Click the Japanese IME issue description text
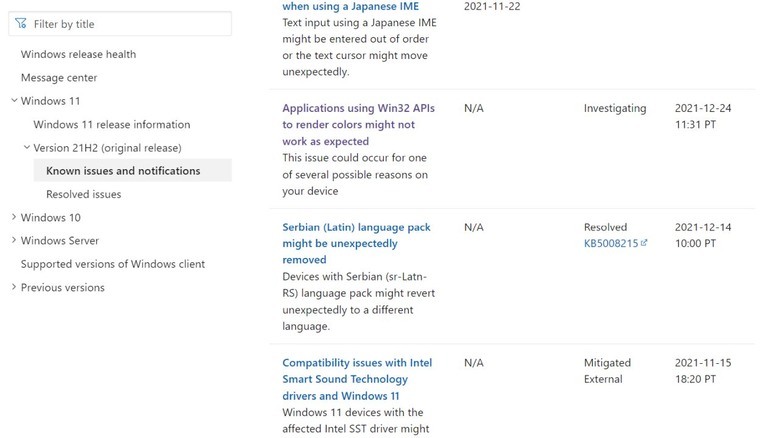Viewport: 780px width, 438px height. [359, 47]
